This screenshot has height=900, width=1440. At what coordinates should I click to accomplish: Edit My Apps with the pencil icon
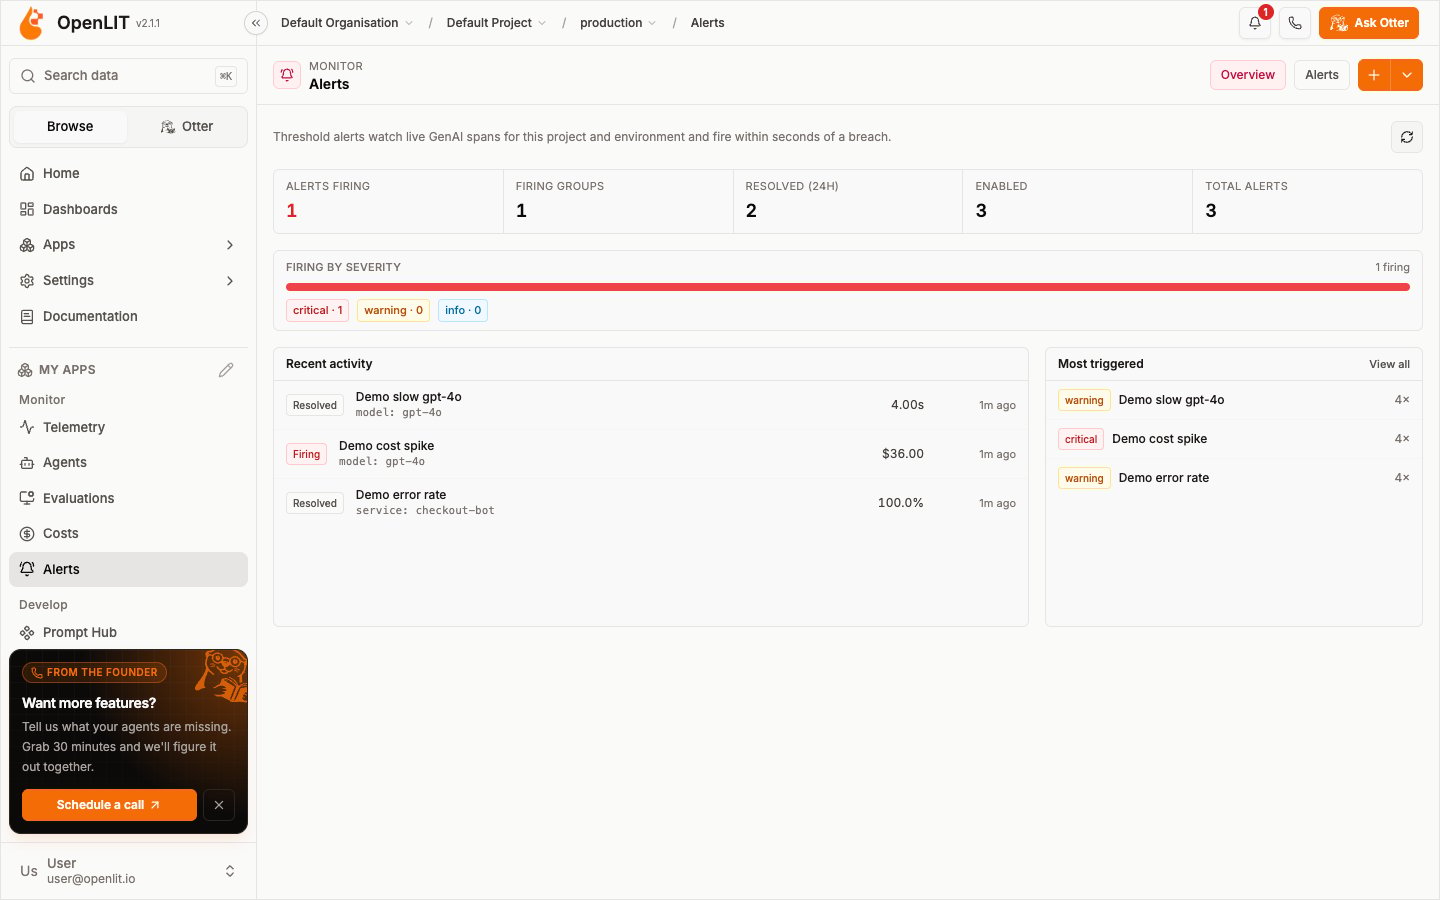click(x=226, y=370)
